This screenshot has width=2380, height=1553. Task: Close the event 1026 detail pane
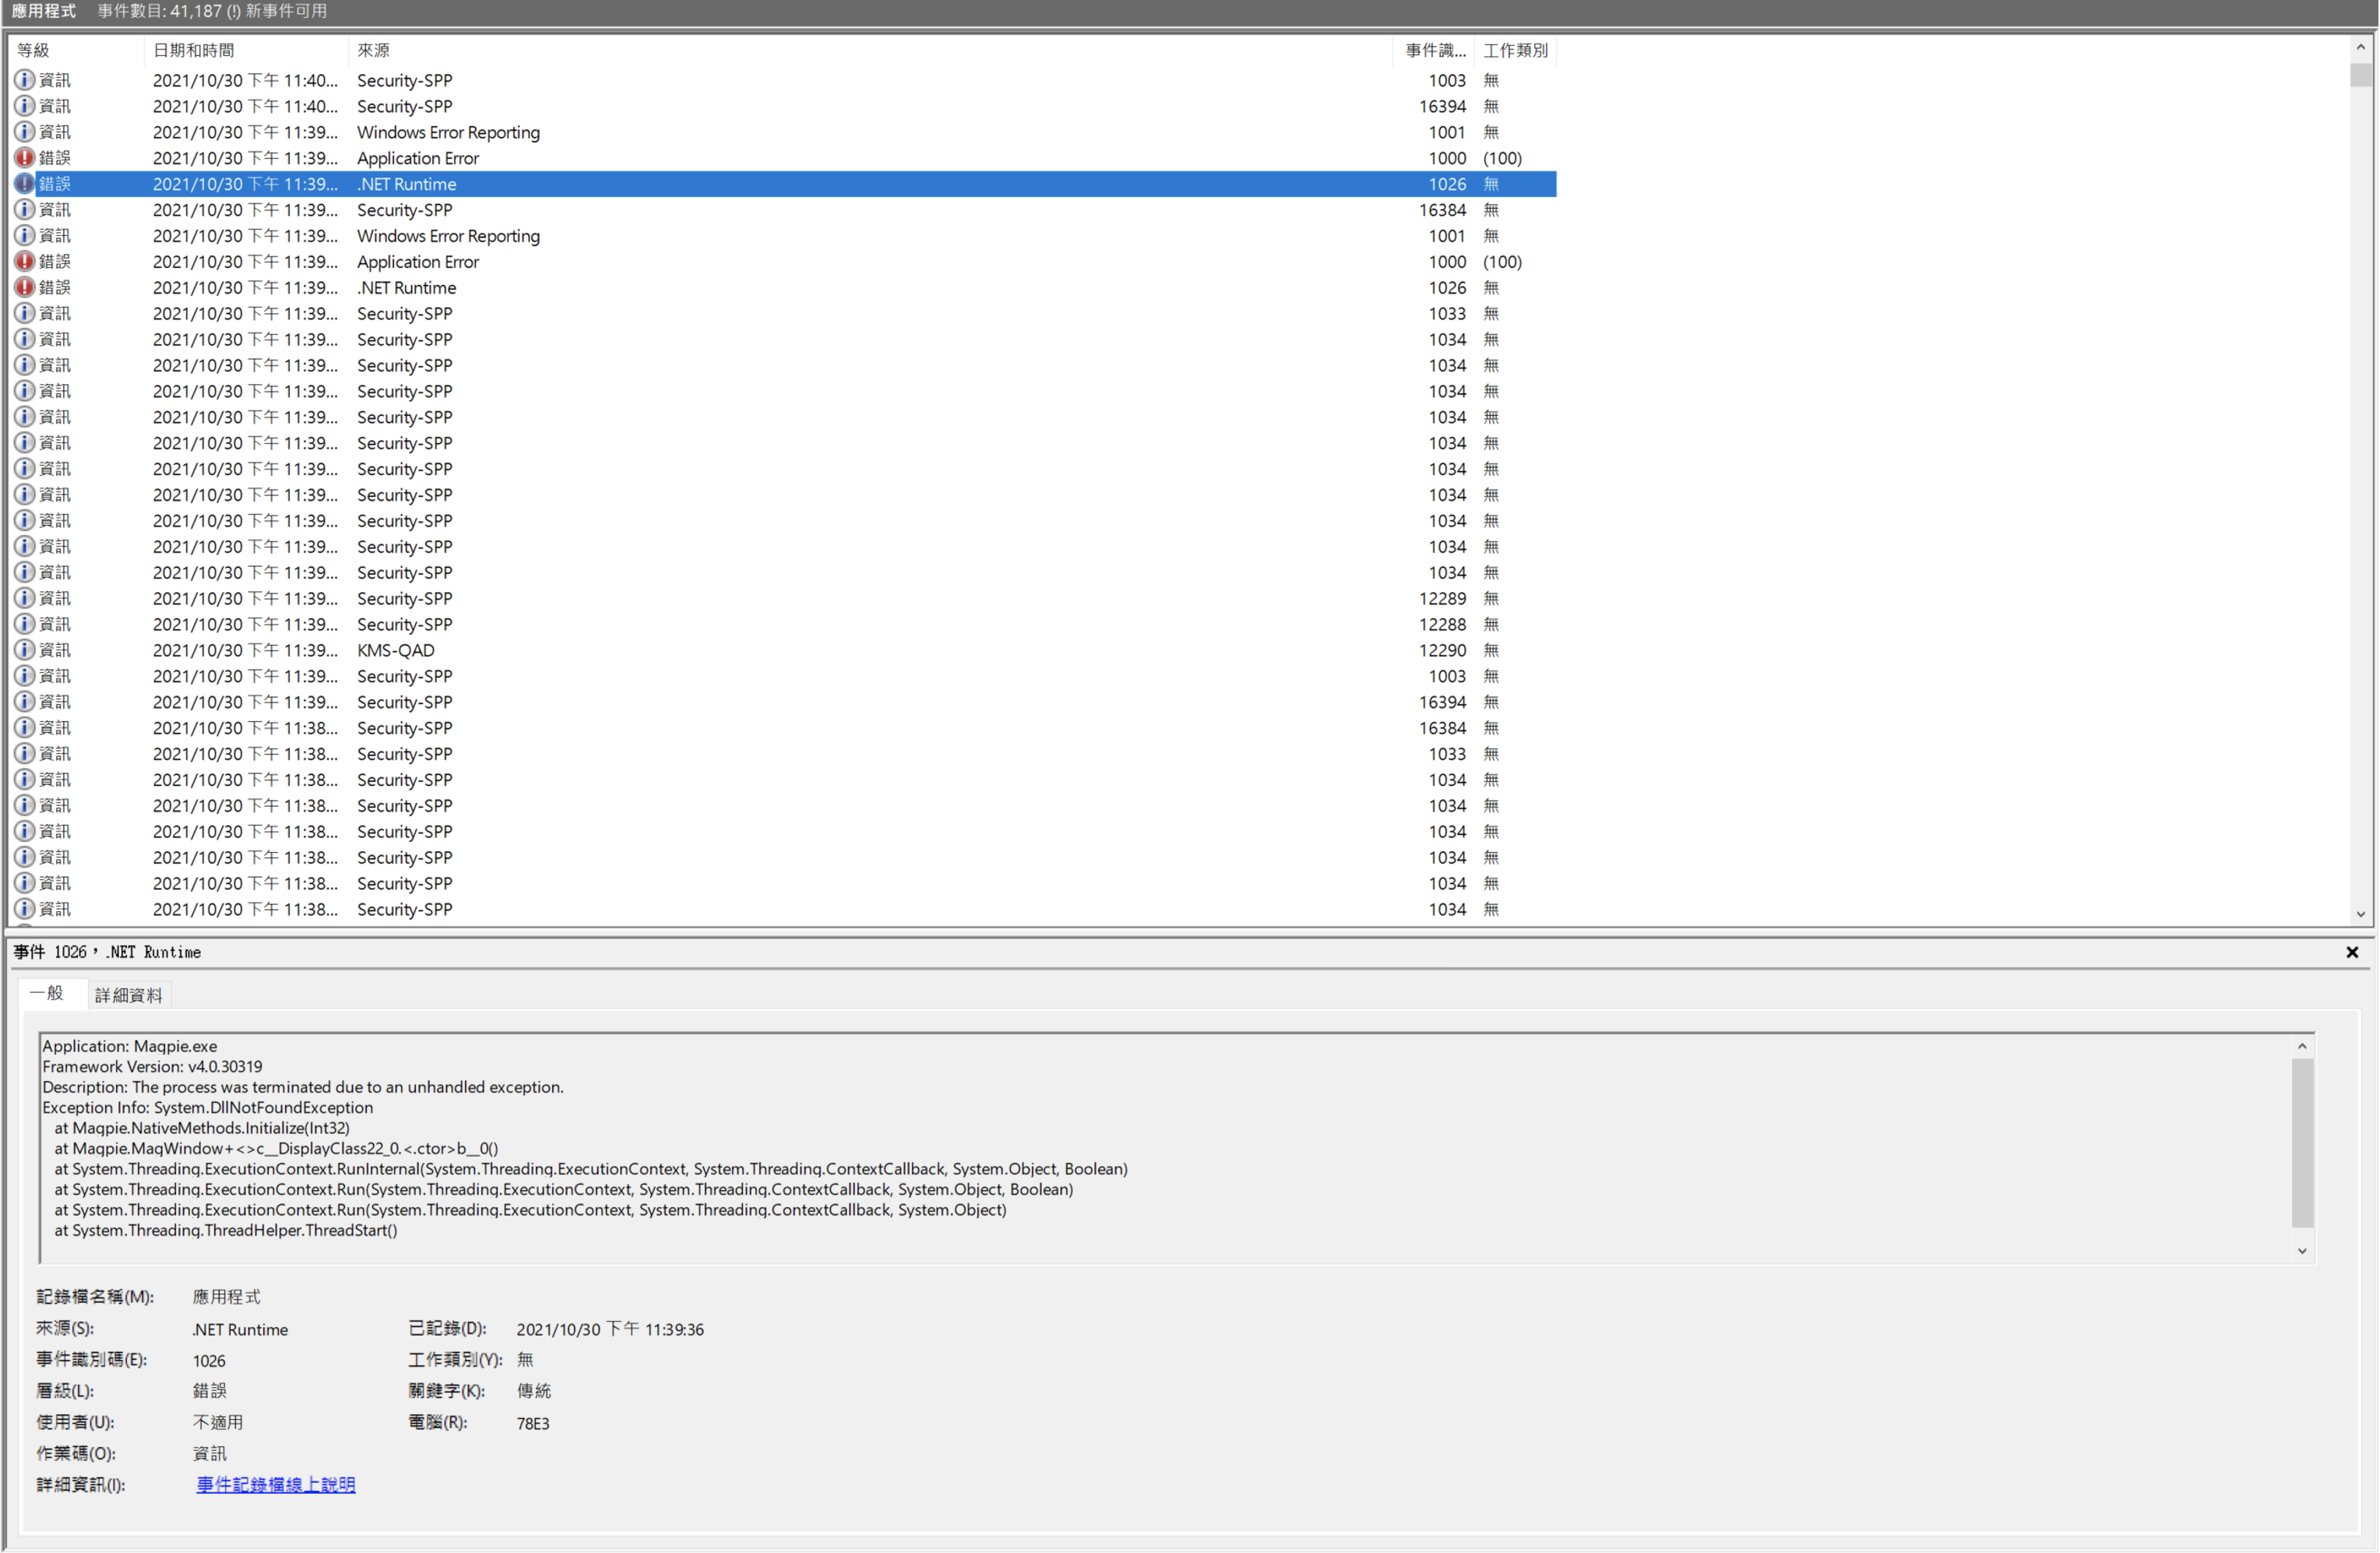(x=2352, y=952)
